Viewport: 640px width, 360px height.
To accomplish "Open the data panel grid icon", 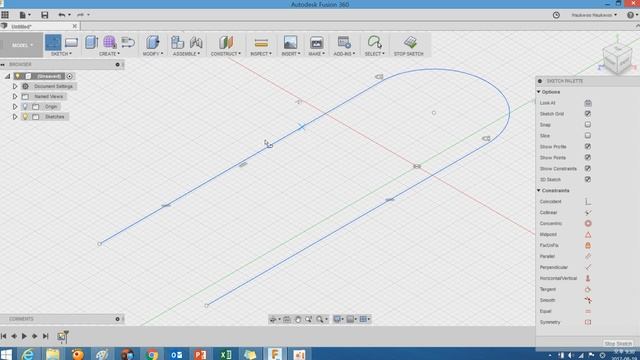I will [5, 15].
